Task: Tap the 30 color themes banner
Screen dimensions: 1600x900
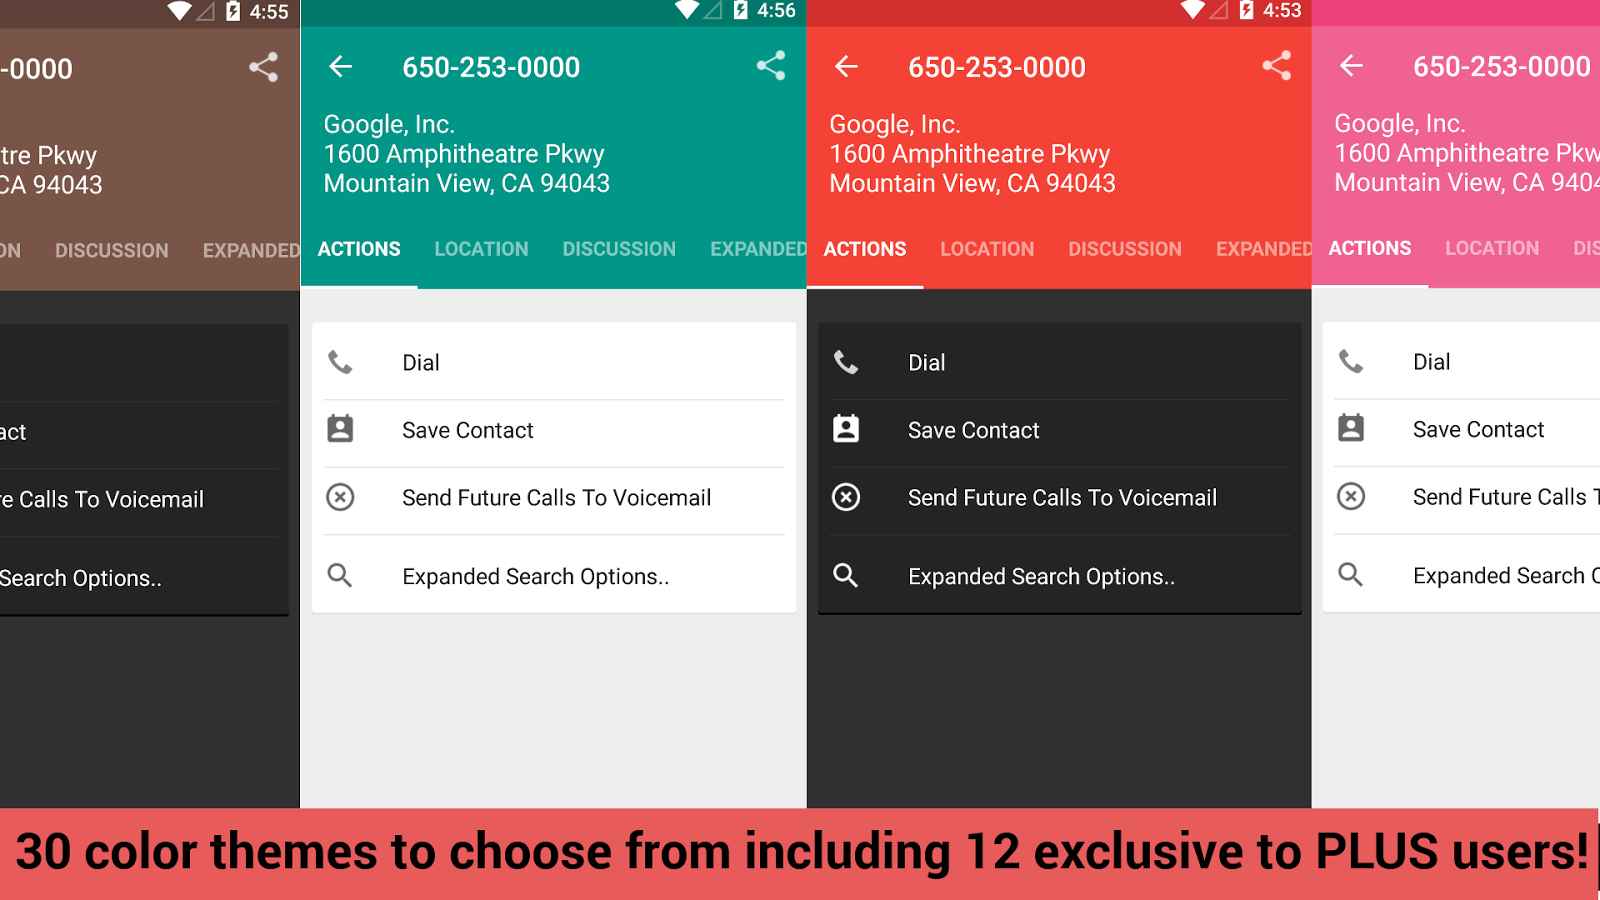Action: click(x=800, y=853)
